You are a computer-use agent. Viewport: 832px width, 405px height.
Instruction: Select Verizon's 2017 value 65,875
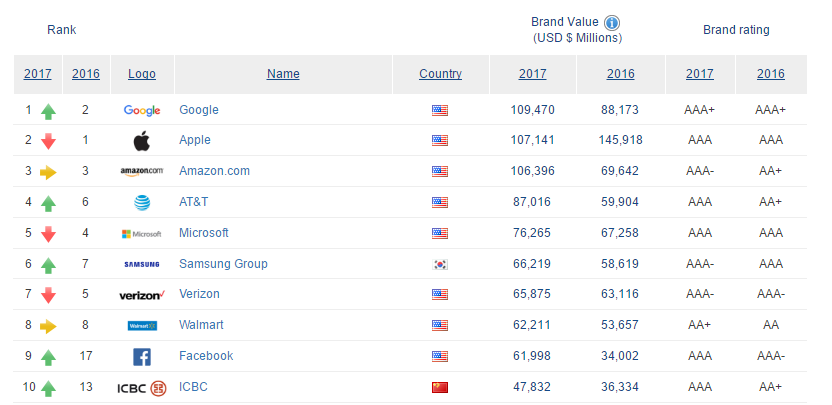(532, 294)
